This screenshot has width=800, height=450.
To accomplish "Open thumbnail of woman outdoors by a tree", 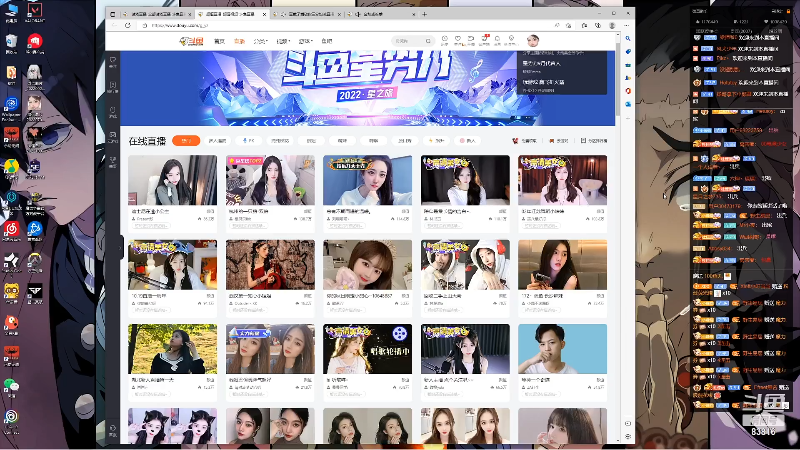I will [x=172, y=349].
